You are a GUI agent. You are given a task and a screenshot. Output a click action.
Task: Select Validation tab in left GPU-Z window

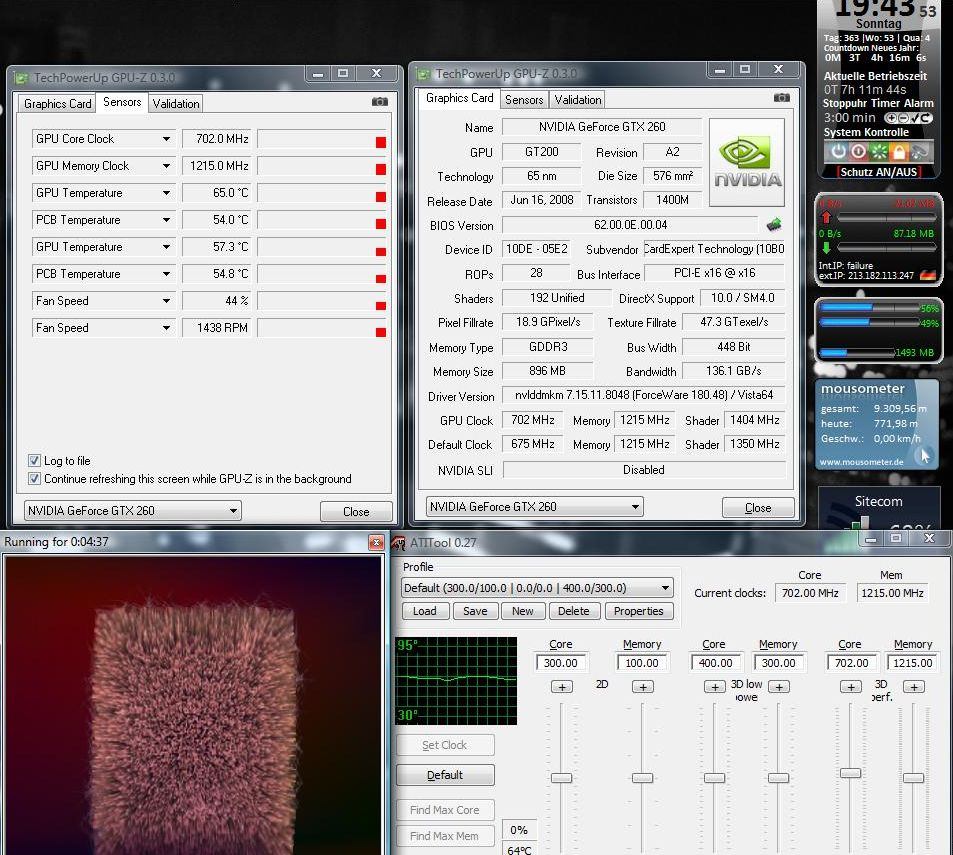(x=176, y=104)
